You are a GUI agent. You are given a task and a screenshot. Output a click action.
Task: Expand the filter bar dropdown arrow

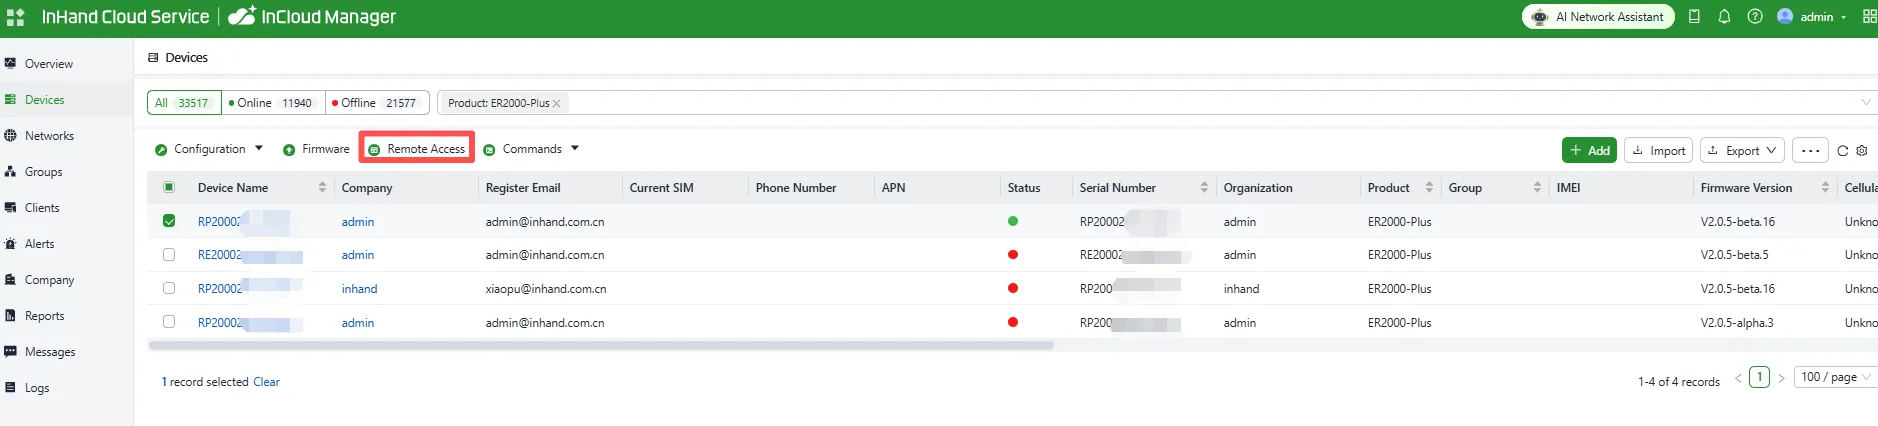(1866, 103)
